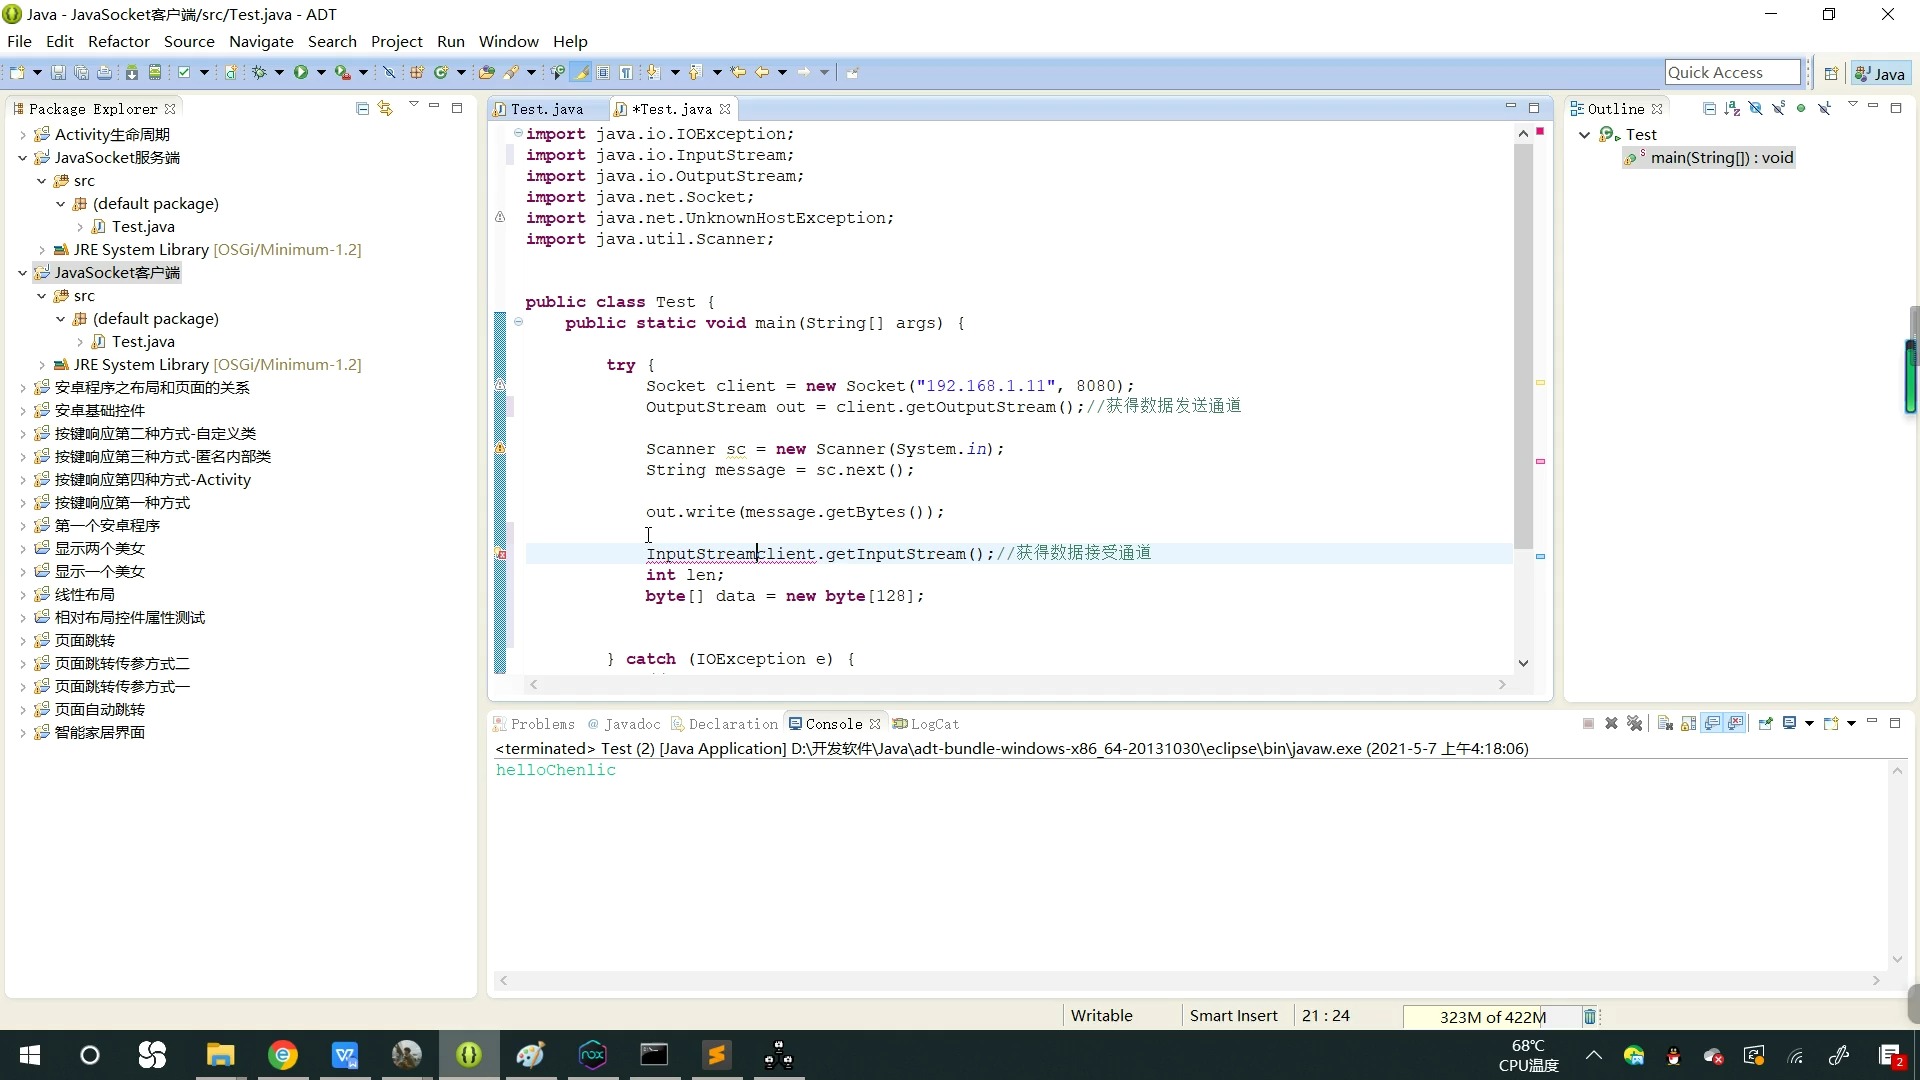Select the Refactor menu item
This screenshot has height=1080, width=1920.
pyautogui.click(x=119, y=41)
